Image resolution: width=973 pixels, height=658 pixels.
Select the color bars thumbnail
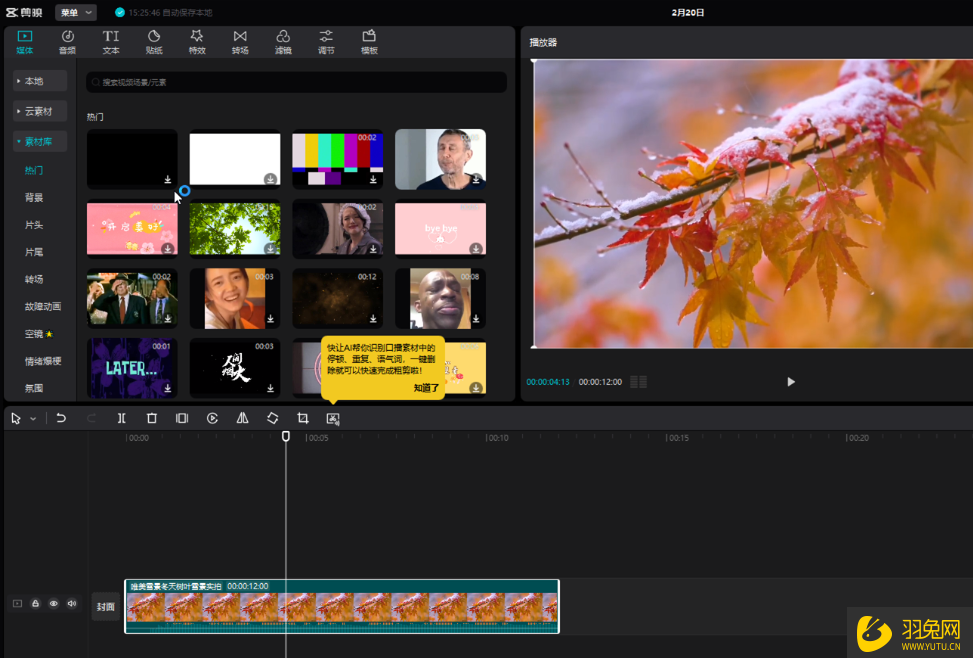coord(338,159)
